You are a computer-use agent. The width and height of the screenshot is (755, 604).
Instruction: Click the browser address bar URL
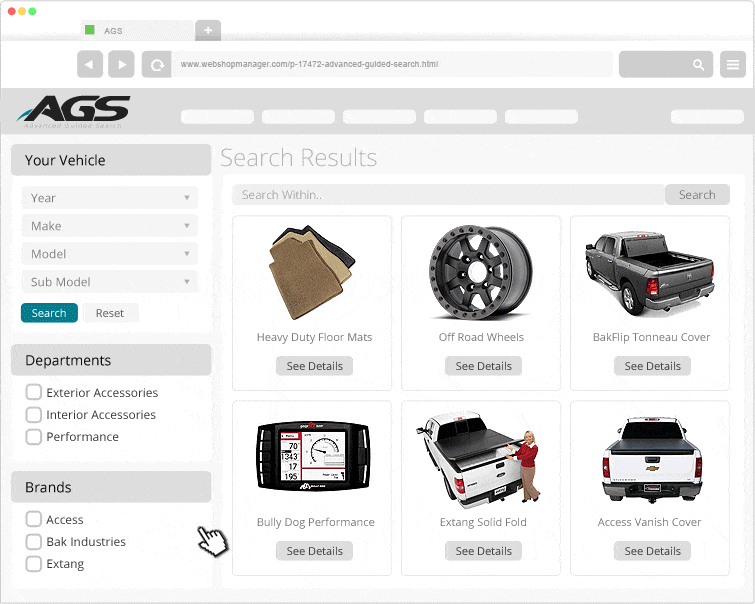(390, 64)
